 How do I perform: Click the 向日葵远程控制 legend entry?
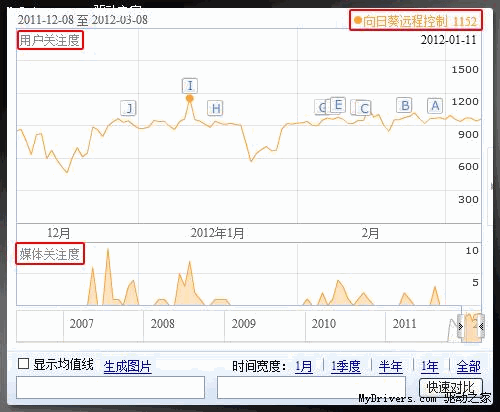416,21
